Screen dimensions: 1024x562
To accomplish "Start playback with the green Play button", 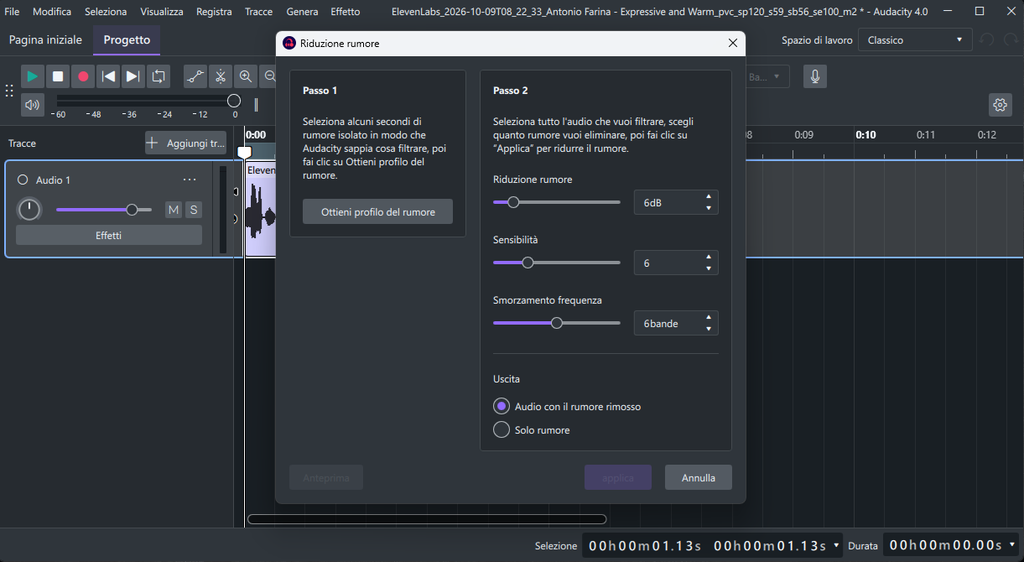I will click(x=32, y=76).
